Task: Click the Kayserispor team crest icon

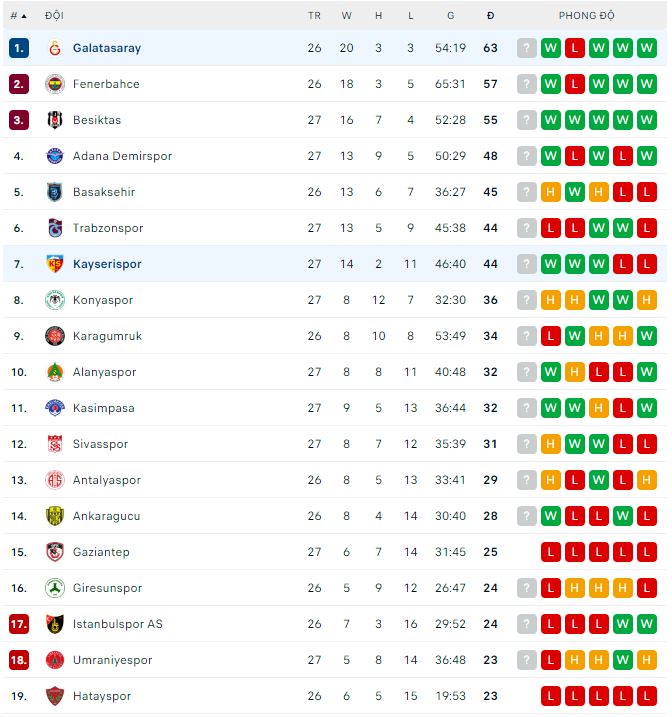Action: [x=54, y=264]
